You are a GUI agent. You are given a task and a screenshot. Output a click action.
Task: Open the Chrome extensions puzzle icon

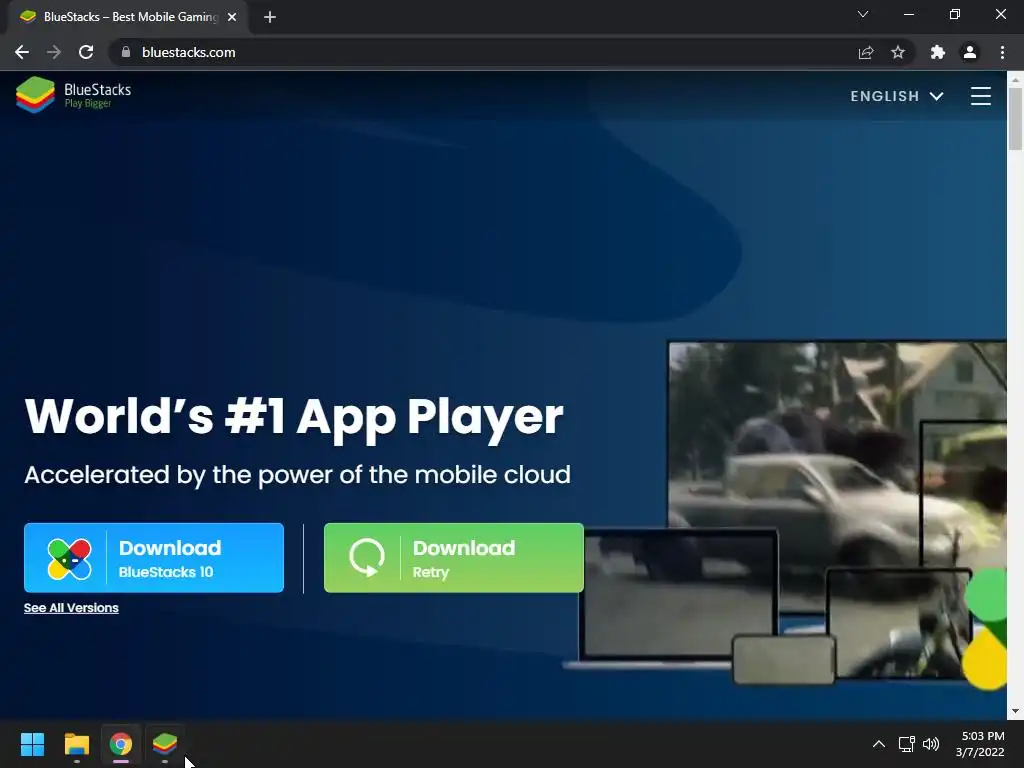(x=937, y=52)
